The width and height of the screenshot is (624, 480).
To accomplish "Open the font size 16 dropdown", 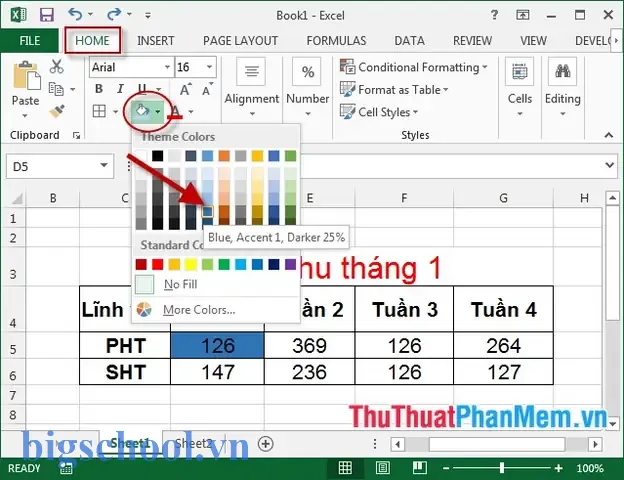I will tap(209, 67).
